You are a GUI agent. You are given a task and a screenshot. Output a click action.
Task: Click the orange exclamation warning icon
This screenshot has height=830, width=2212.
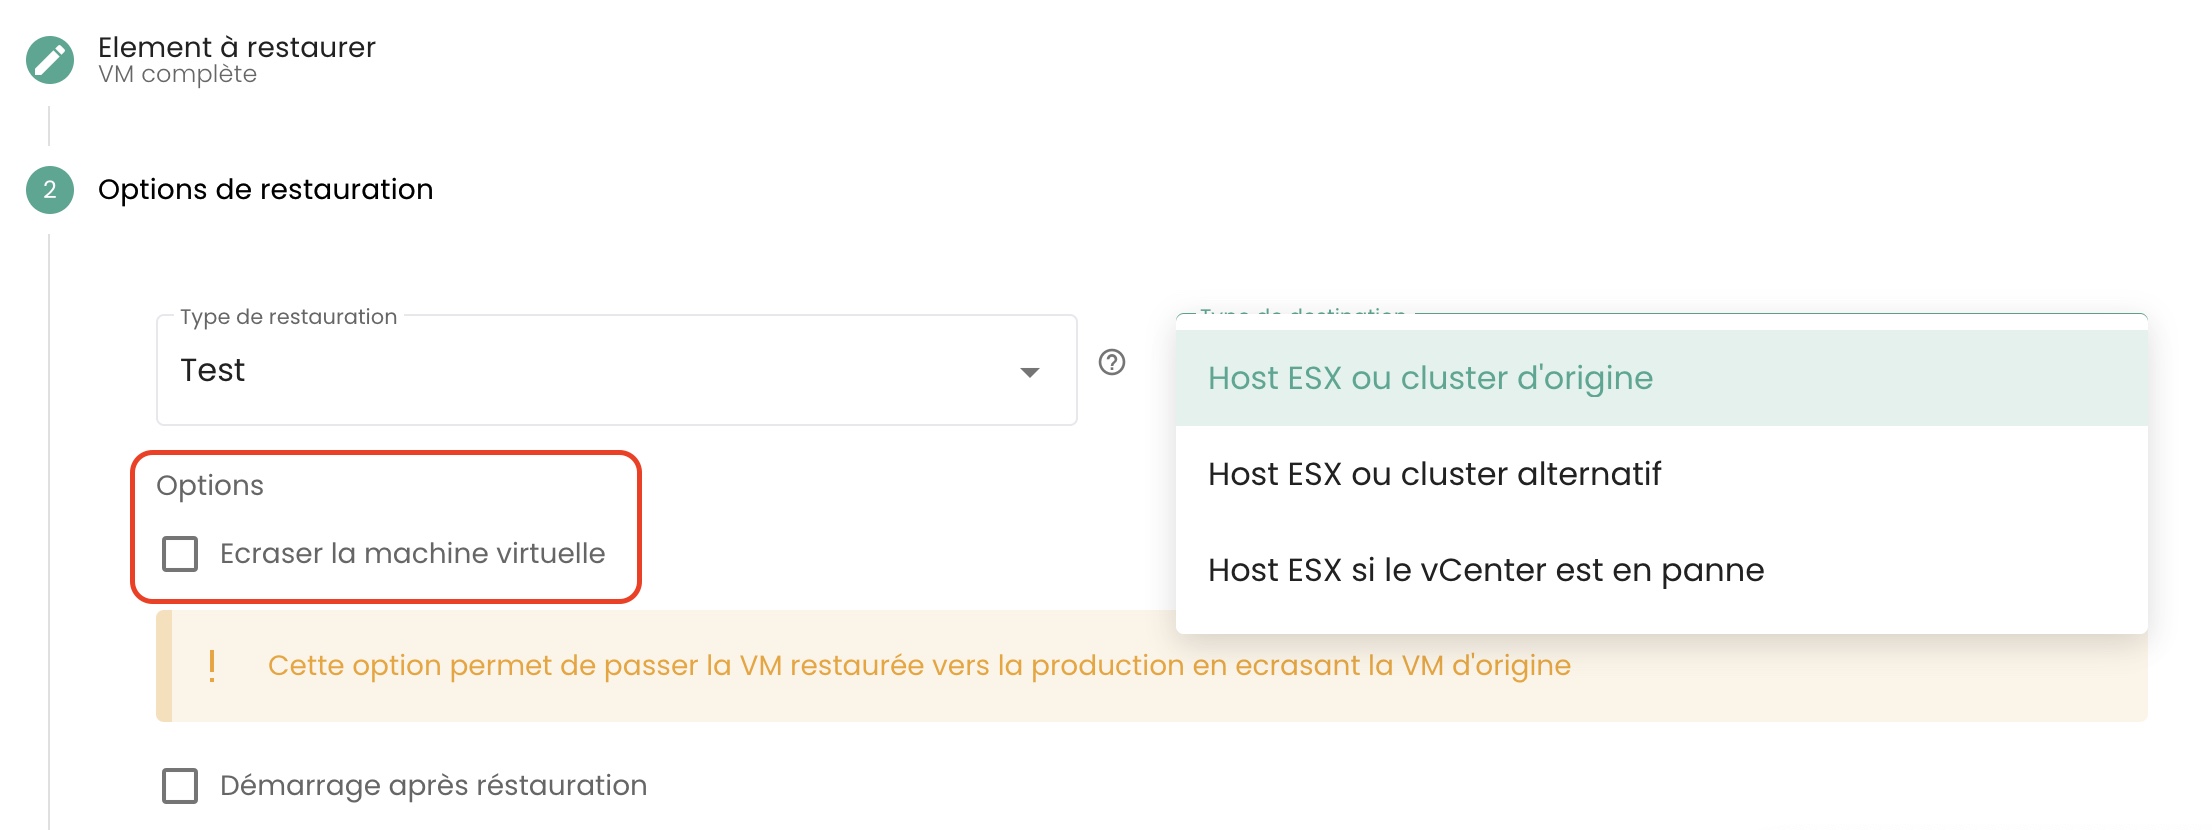tap(212, 666)
